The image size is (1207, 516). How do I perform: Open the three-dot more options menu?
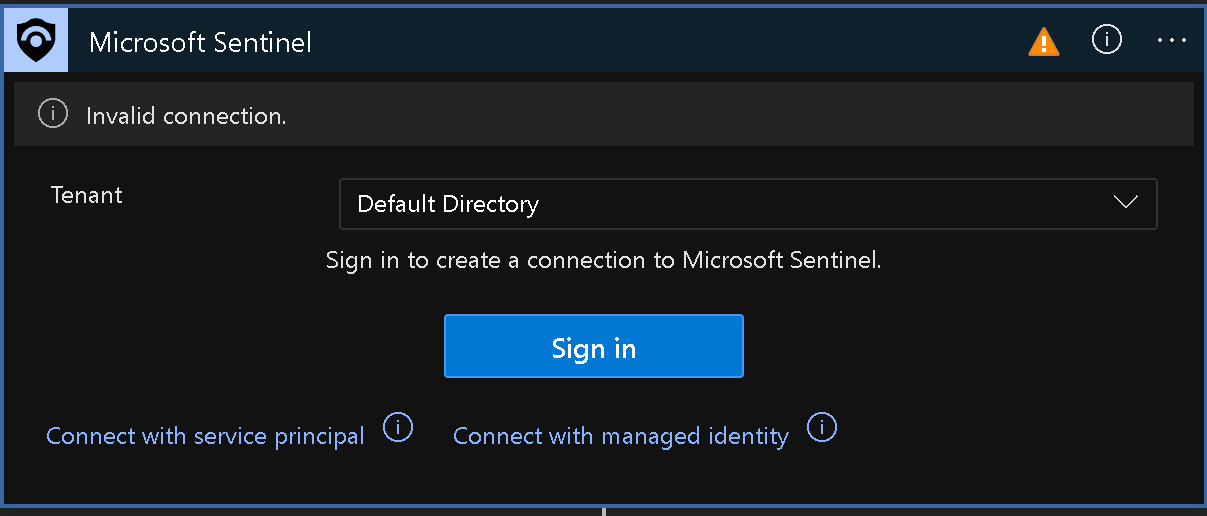[x=1170, y=40]
